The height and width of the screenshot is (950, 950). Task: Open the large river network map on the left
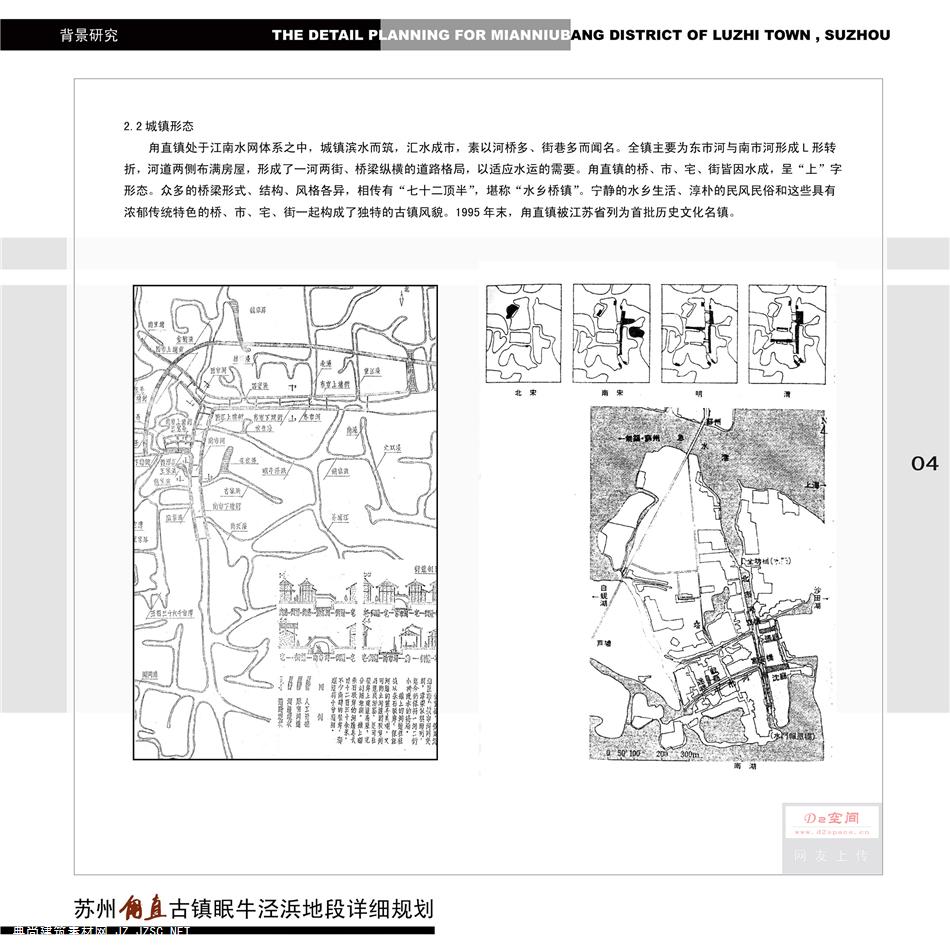pos(285,522)
